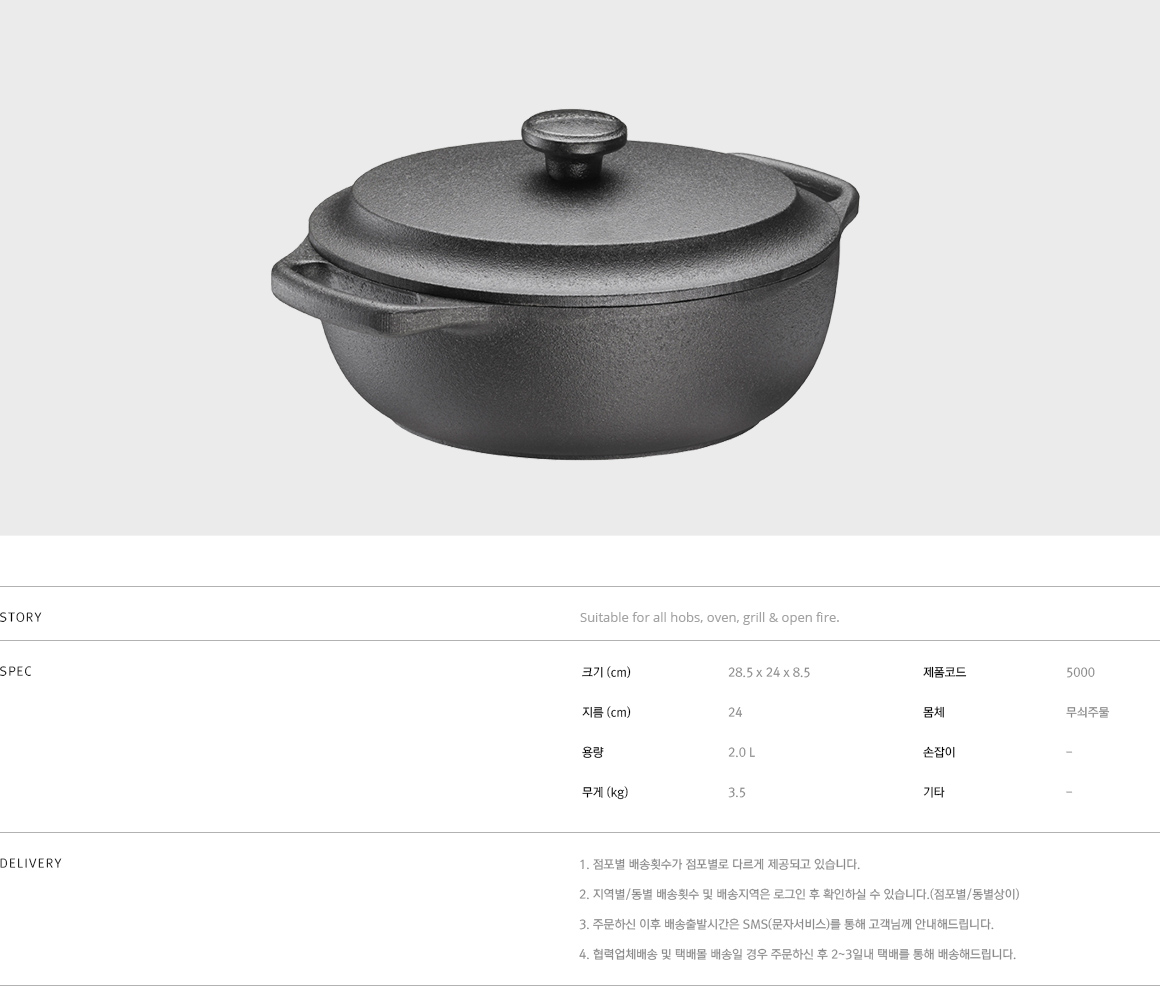
Task: Click the 제품코드 label
Action: click(x=945, y=672)
